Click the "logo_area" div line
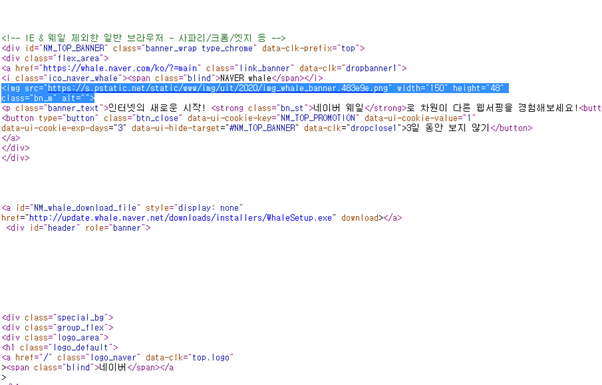The height and width of the screenshot is (385, 602). [55, 338]
